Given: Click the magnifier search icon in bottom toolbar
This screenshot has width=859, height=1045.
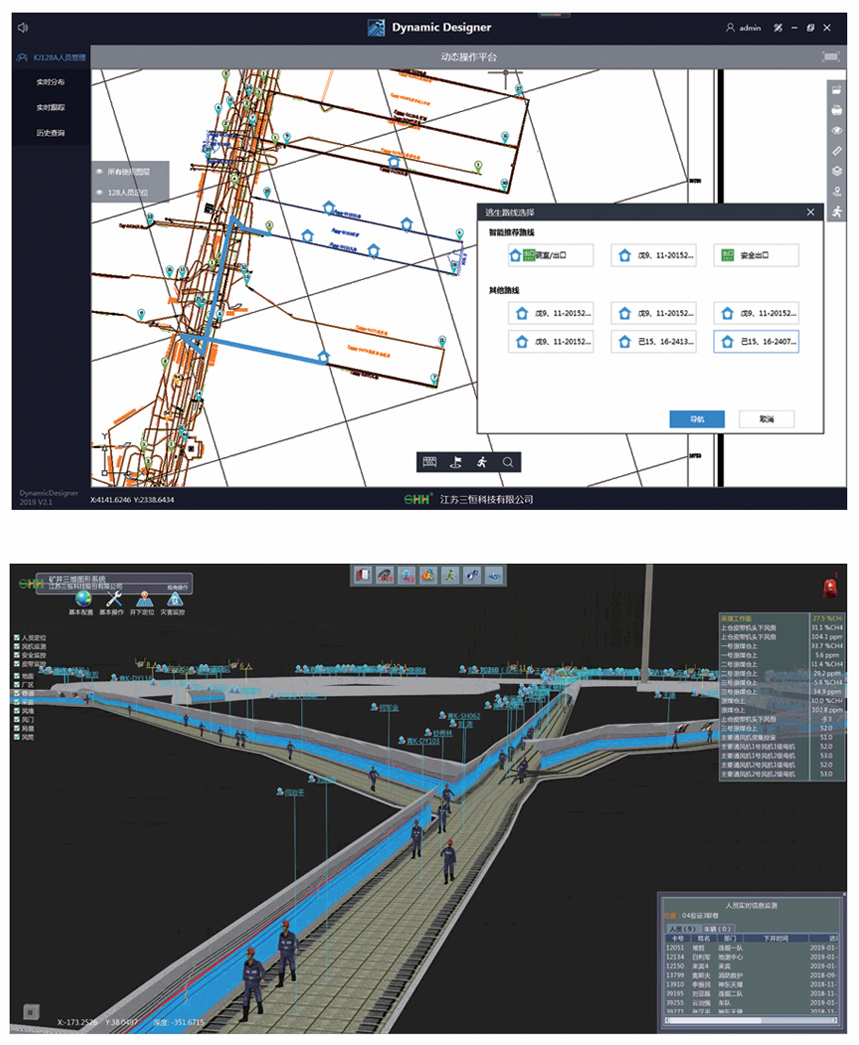Looking at the screenshot, I should 508,462.
